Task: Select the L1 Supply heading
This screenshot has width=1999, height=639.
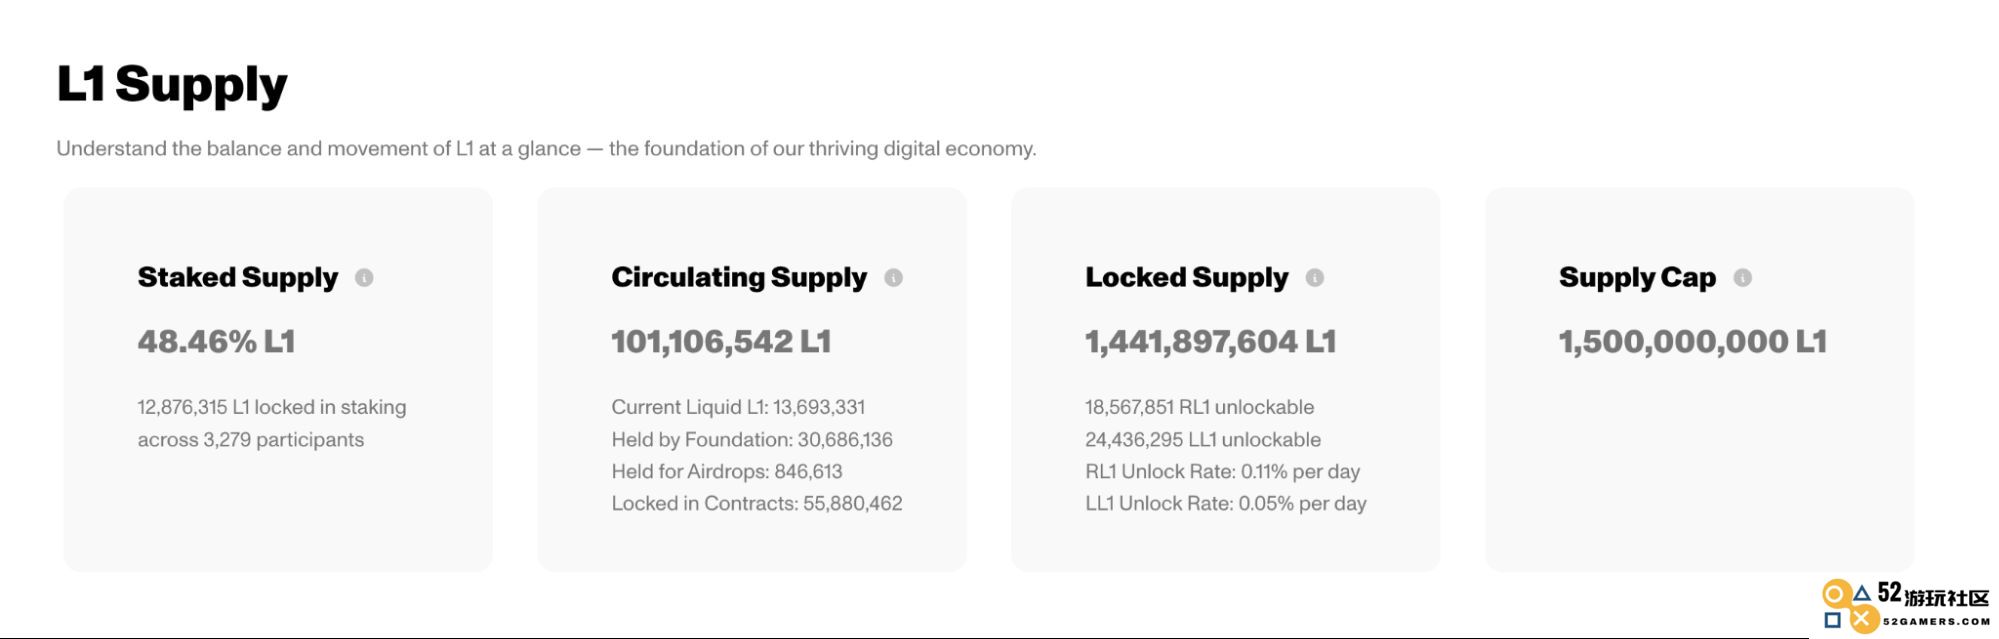Action: (x=172, y=85)
